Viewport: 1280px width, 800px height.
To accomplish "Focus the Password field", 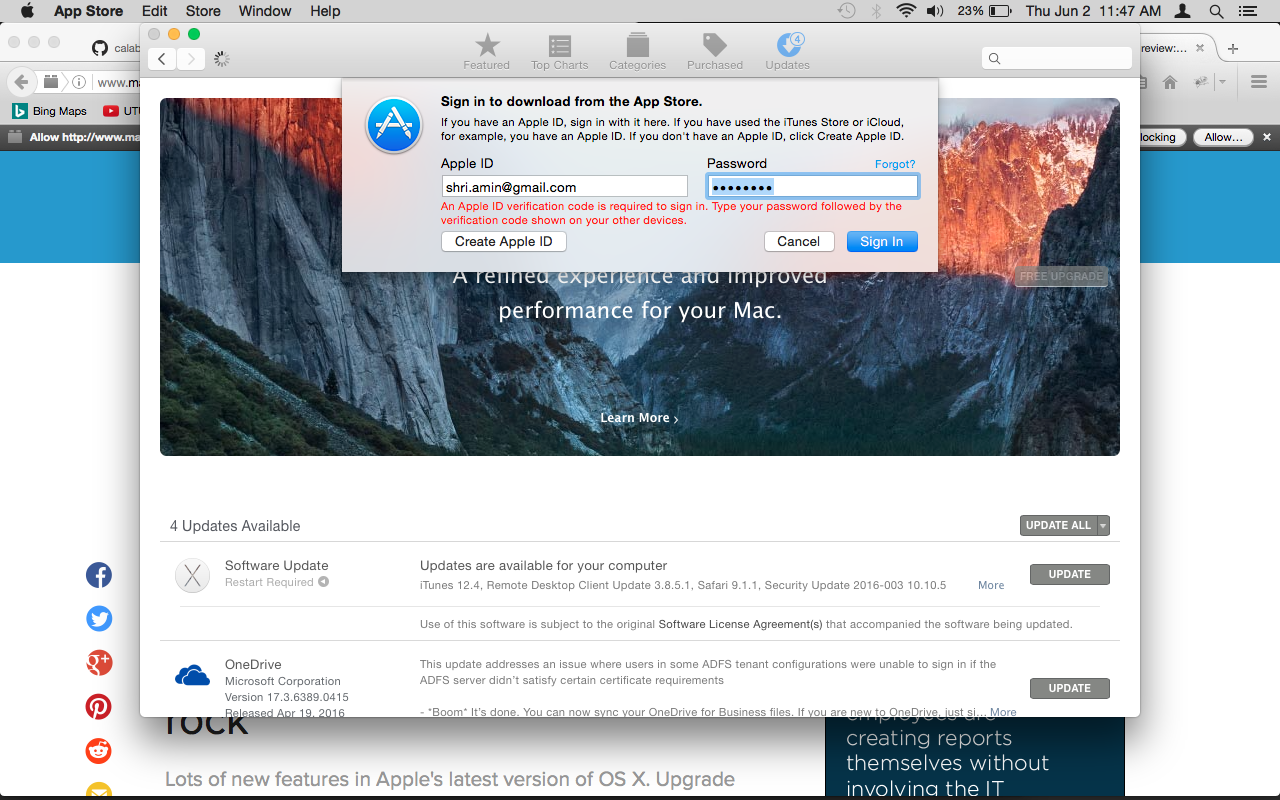I will pos(812,187).
